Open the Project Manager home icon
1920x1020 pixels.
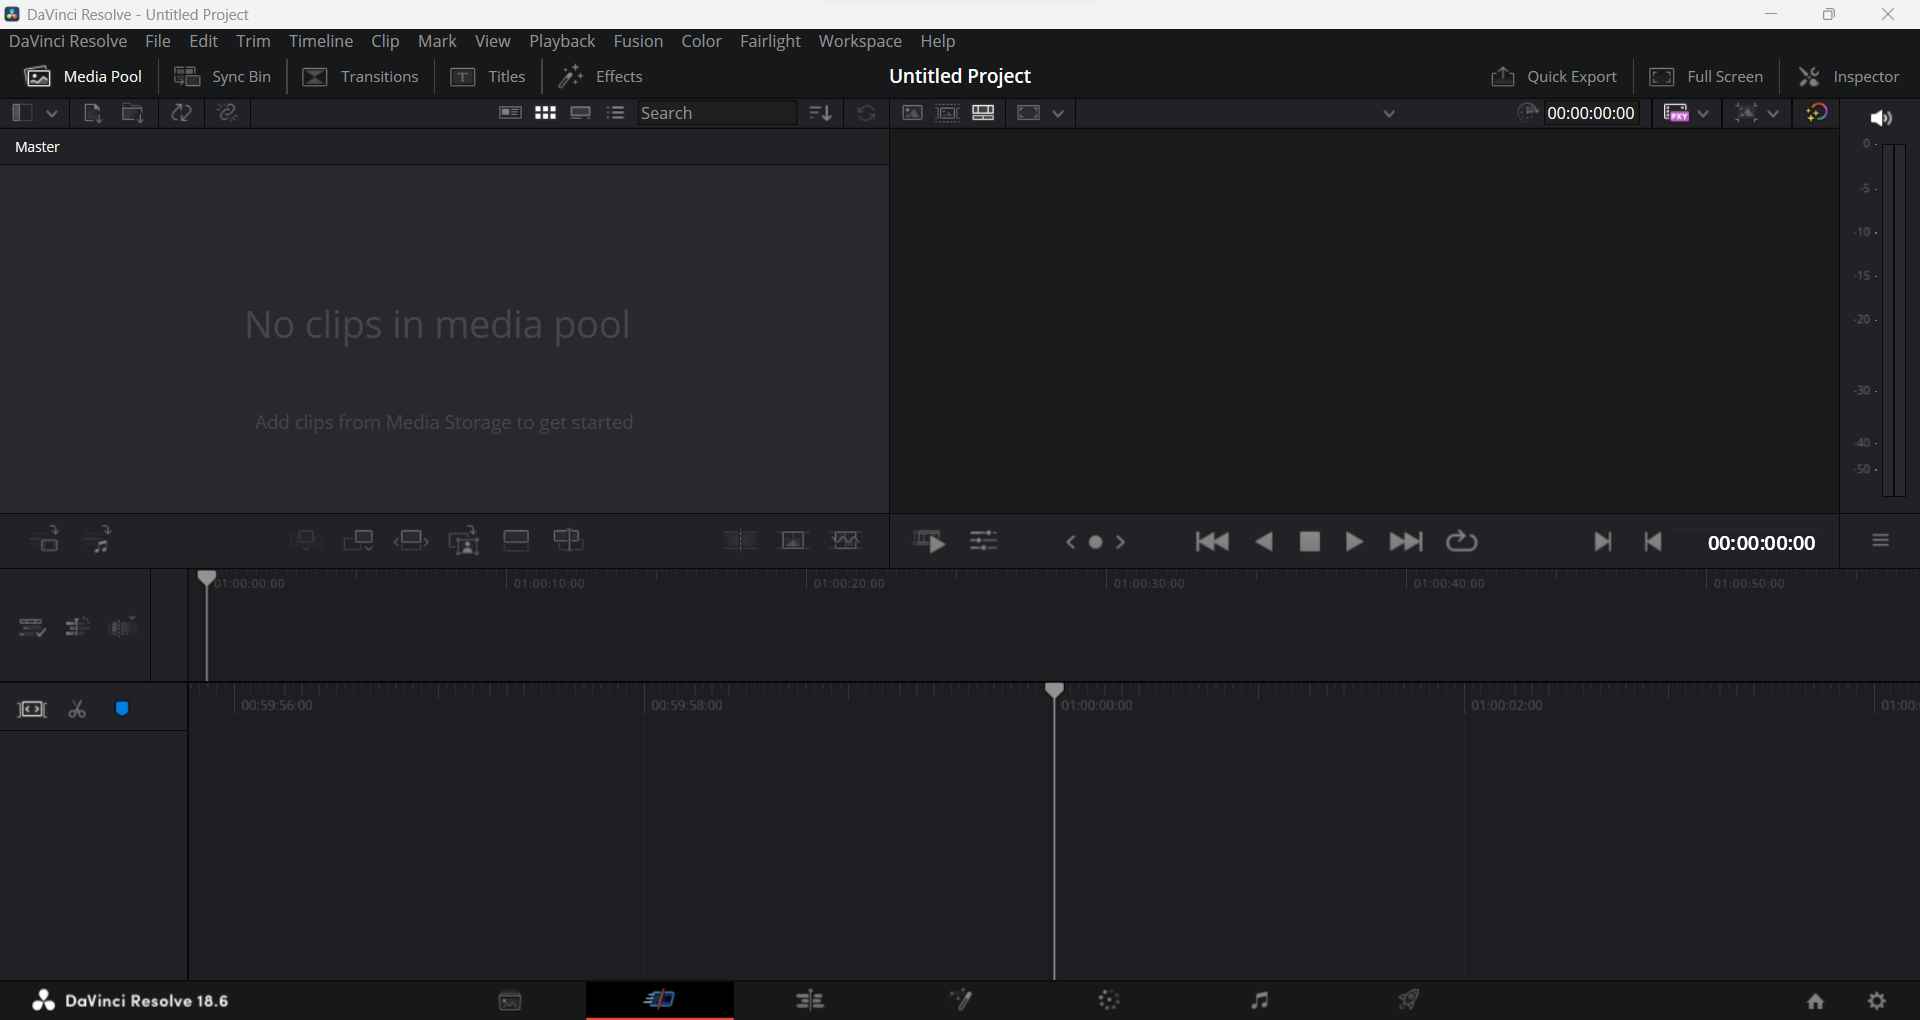click(1816, 1001)
